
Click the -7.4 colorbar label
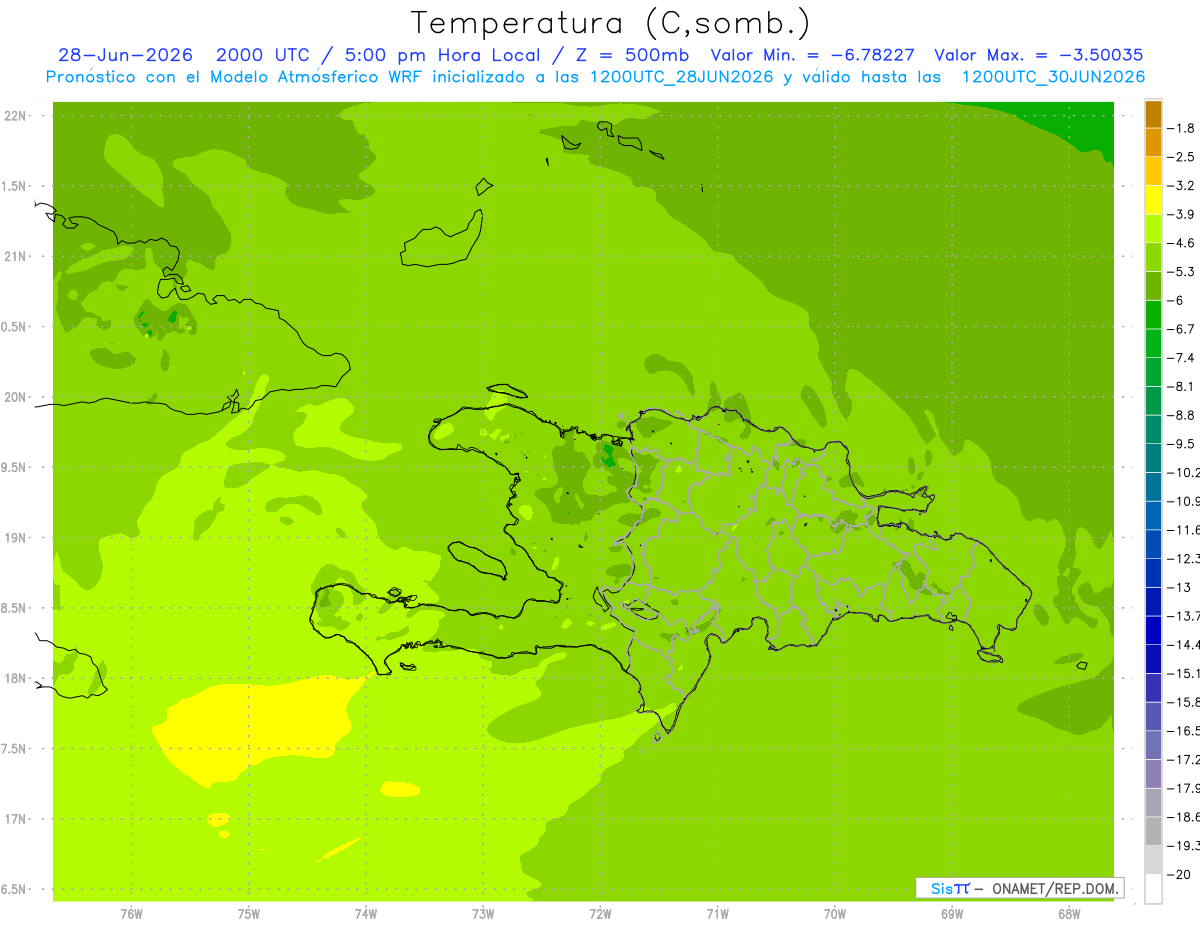click(1182, 358)
